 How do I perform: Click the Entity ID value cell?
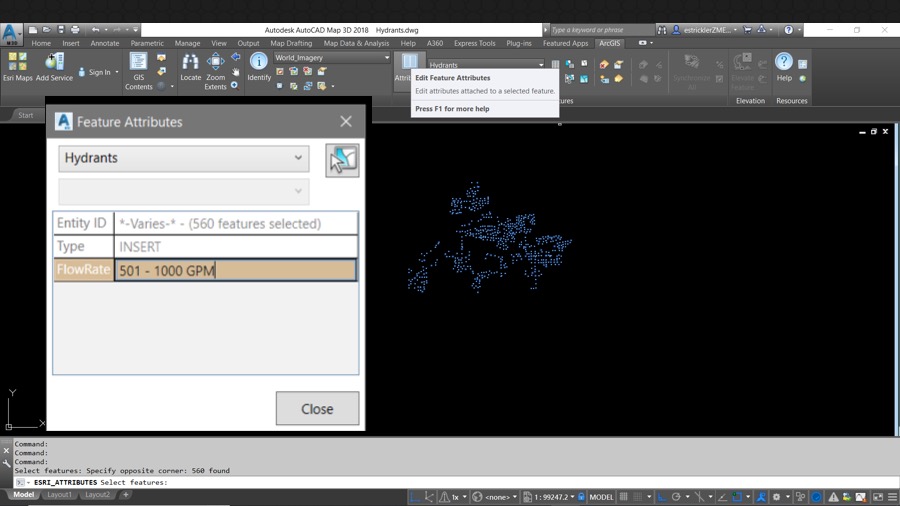236,224
